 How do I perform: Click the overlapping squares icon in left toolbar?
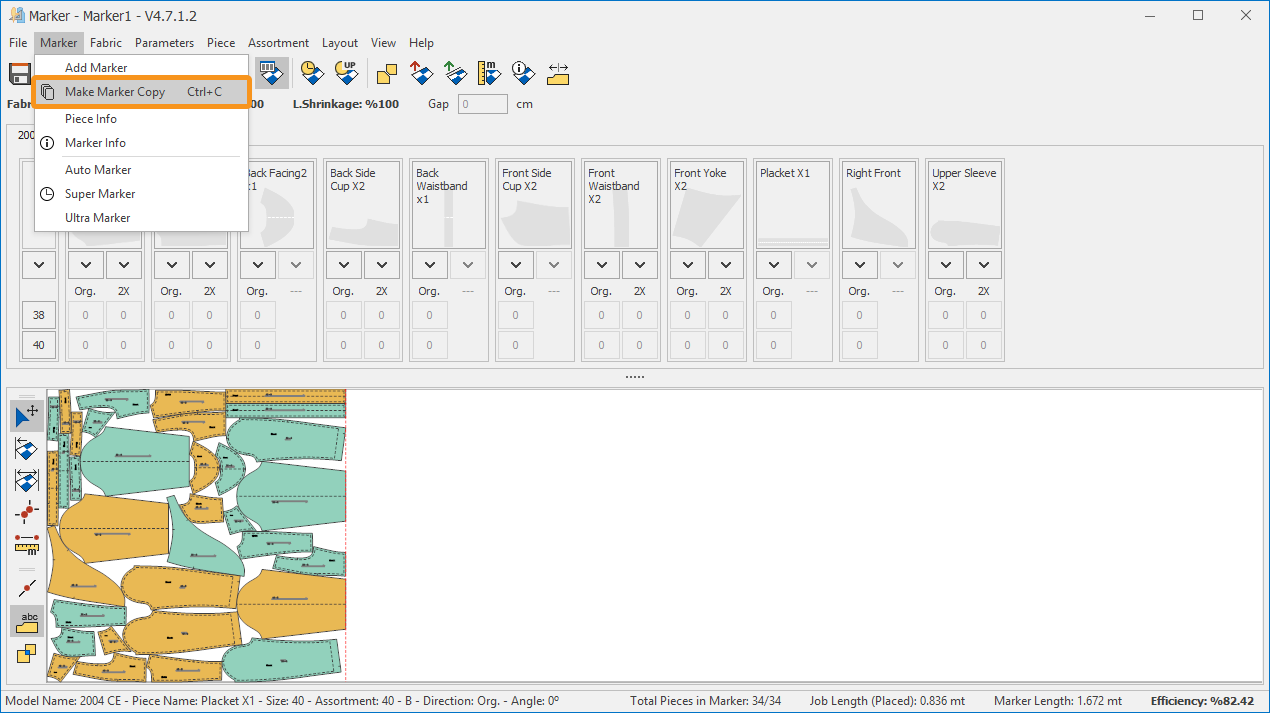tap(27, 653)
